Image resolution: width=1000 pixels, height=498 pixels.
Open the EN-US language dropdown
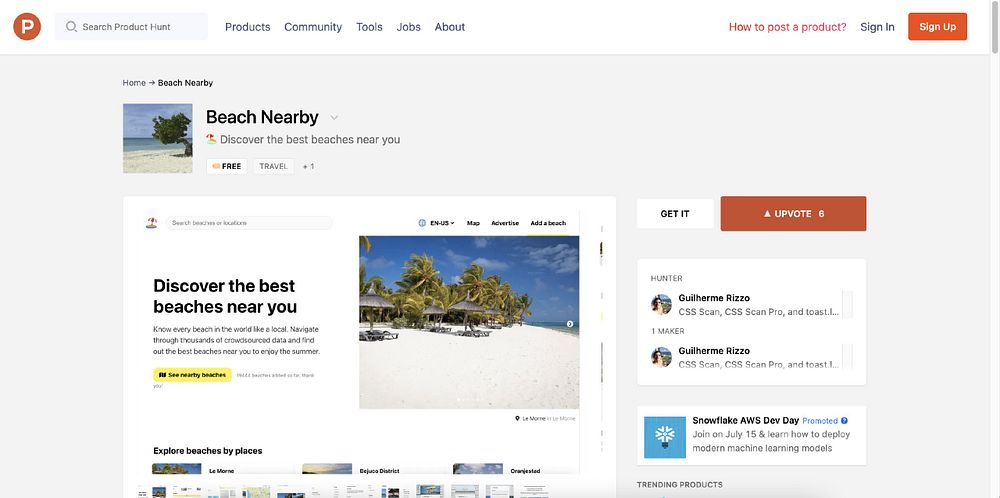[x=442, y=223]
